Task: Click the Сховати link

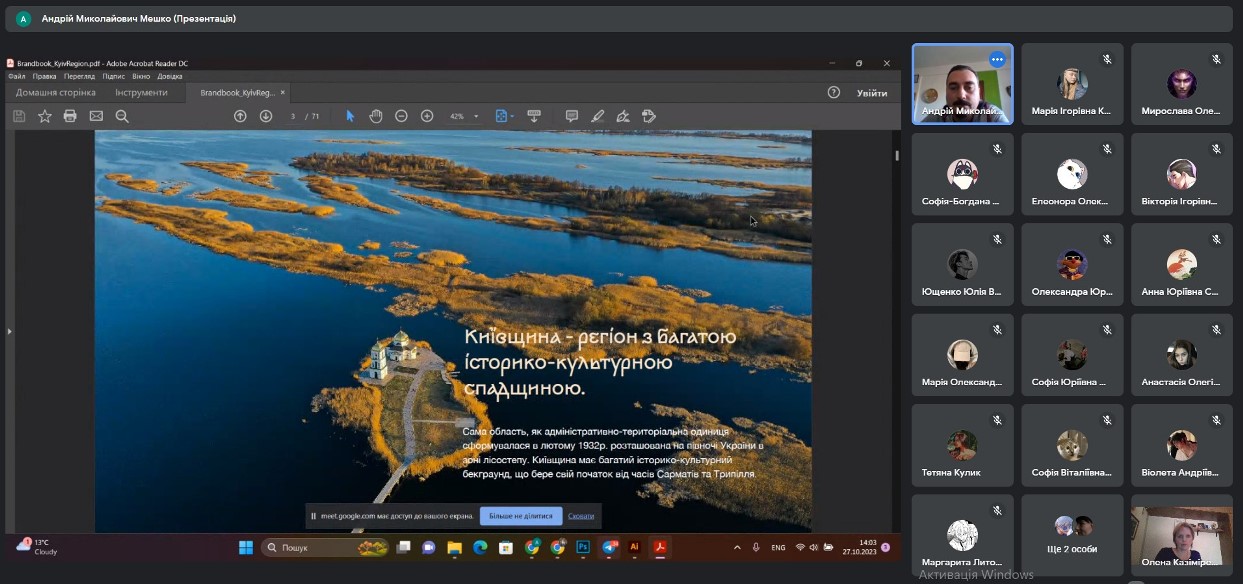Action: [581, 516]
